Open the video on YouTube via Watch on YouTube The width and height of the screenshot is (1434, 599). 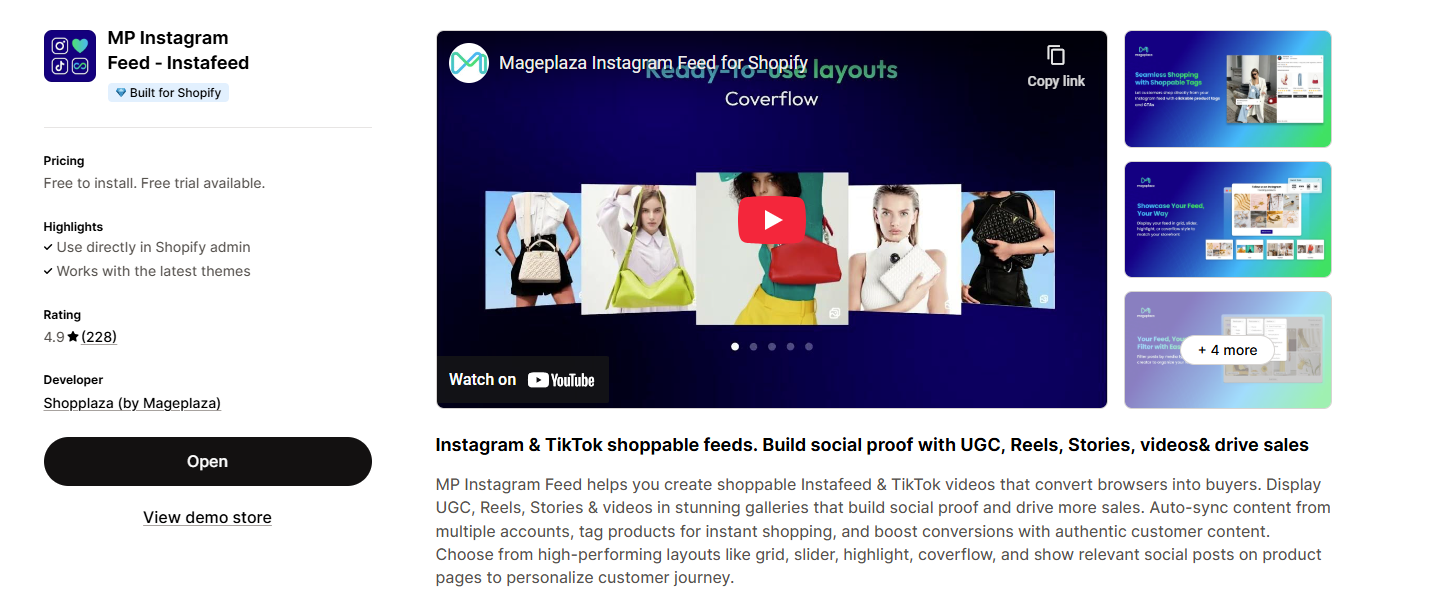[x=522, y=380]
